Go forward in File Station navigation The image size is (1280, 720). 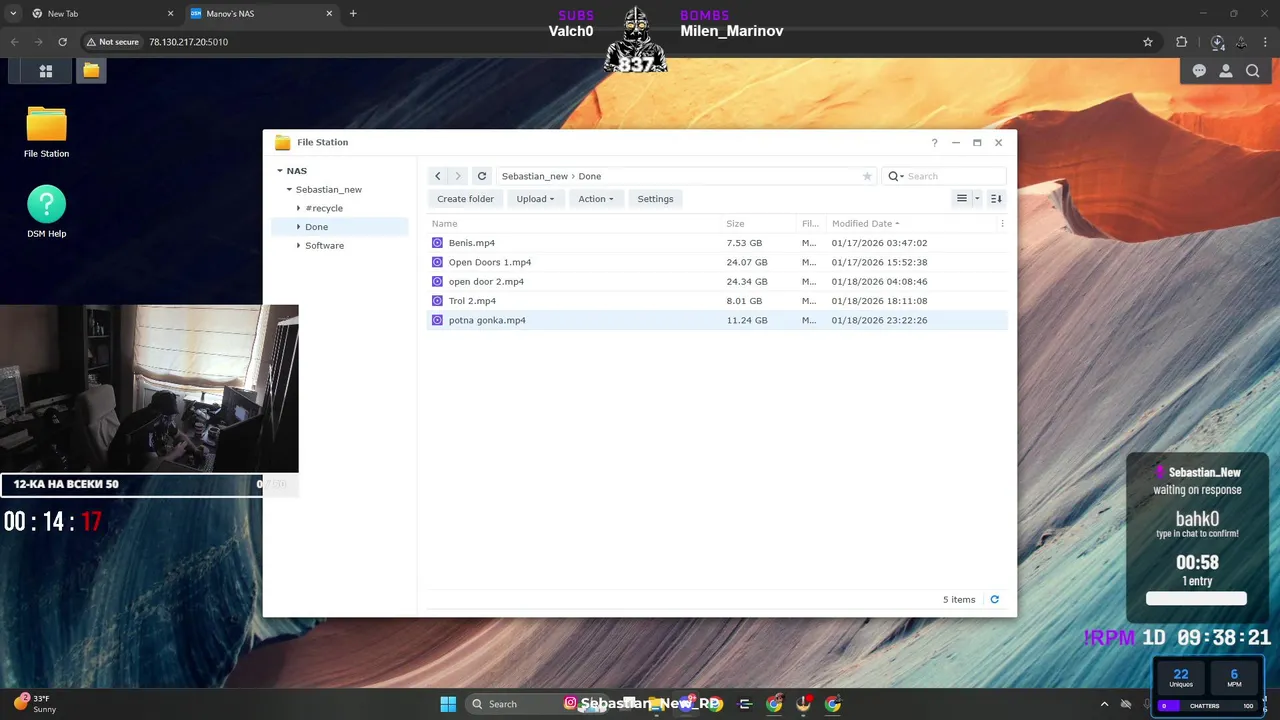point(458,176)
